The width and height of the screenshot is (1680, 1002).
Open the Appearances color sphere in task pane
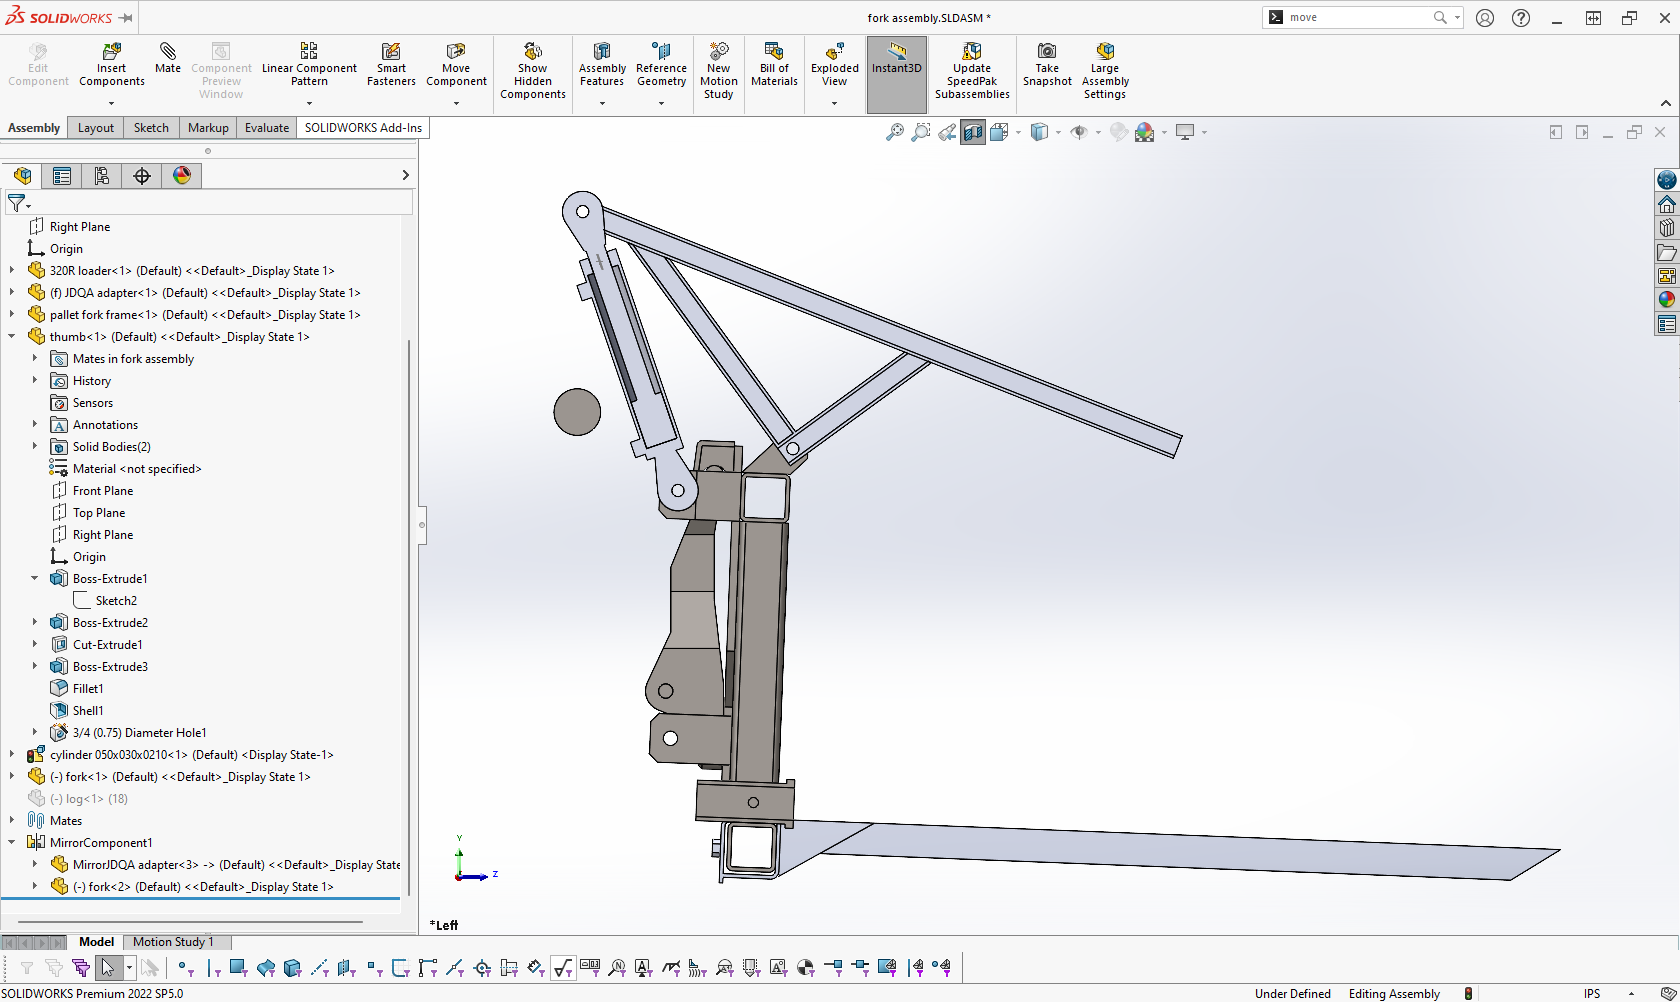[1666, 299]
